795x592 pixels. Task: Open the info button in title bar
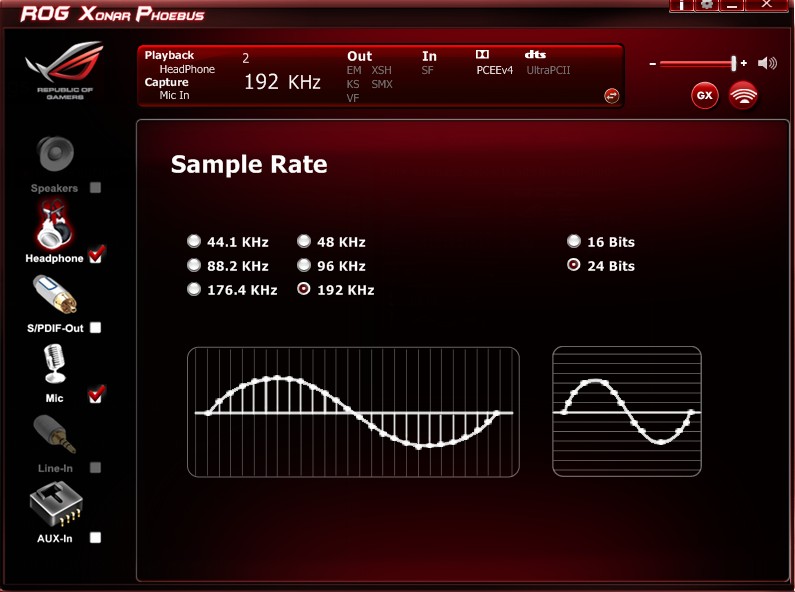pyautogui.click(x=681, y=5)
